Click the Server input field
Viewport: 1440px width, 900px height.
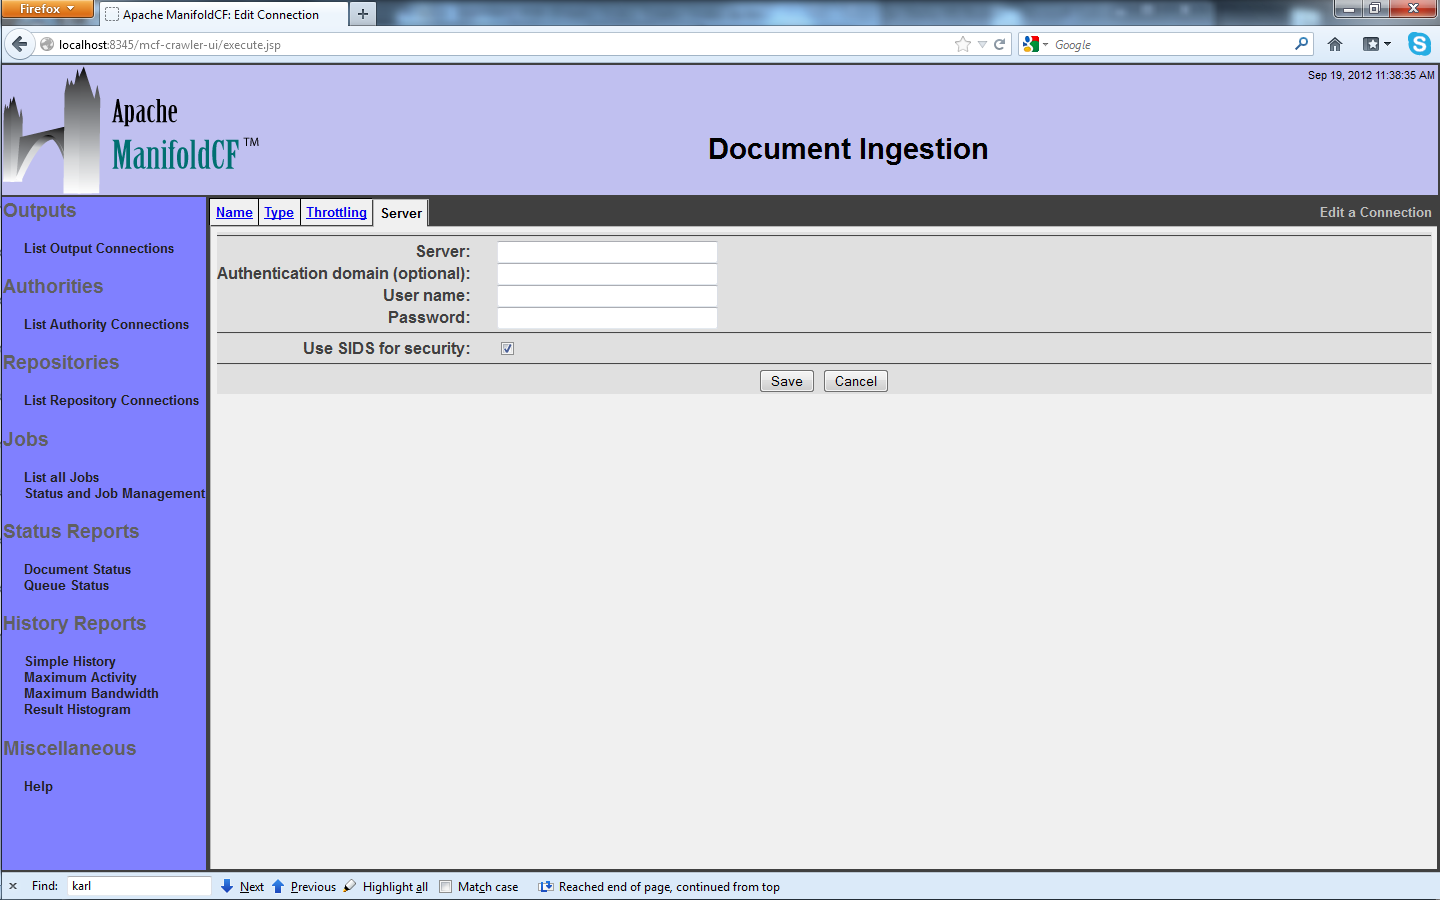(x=607, y=252)
